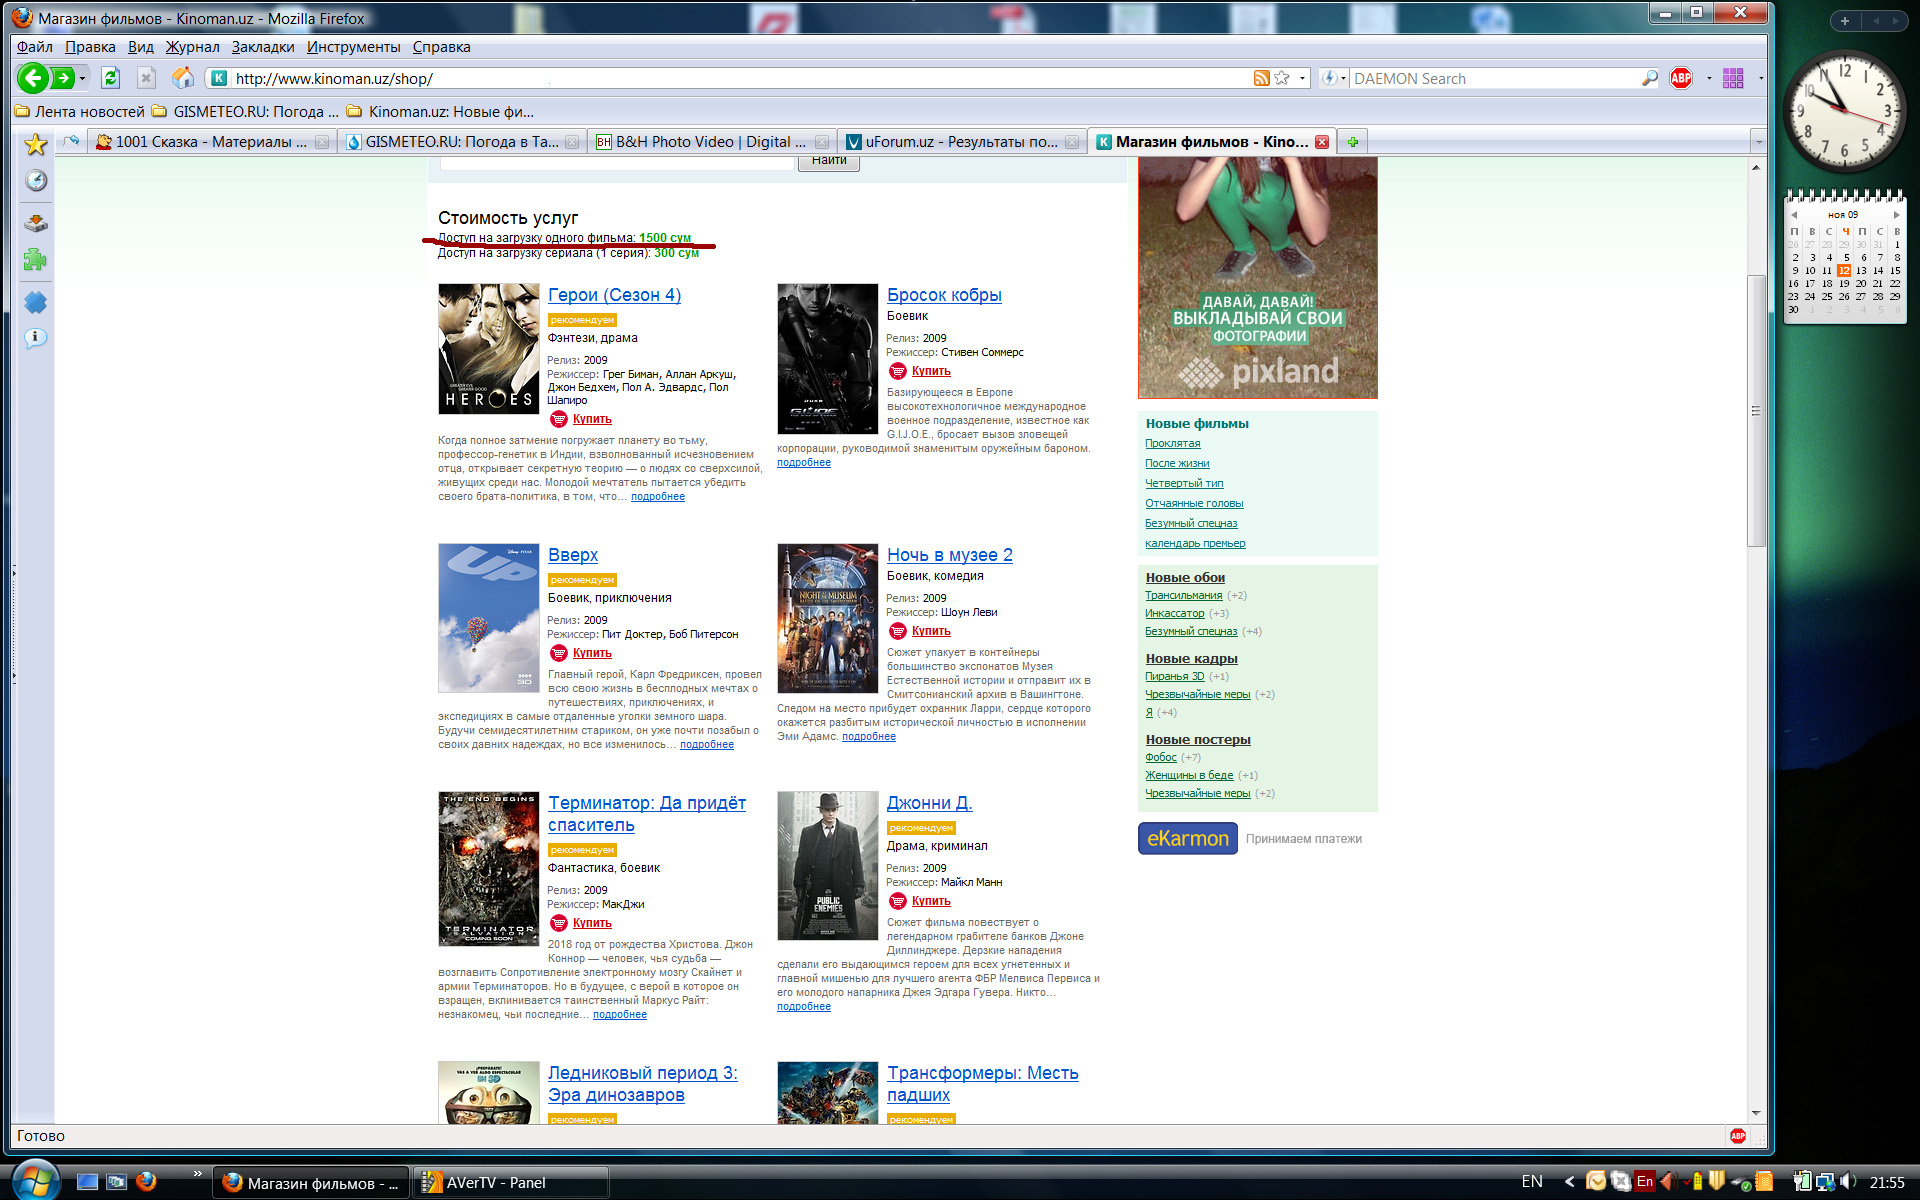The image size is (1920, 1200).
Task: Reload the current page
Action: tap(111, 78)
